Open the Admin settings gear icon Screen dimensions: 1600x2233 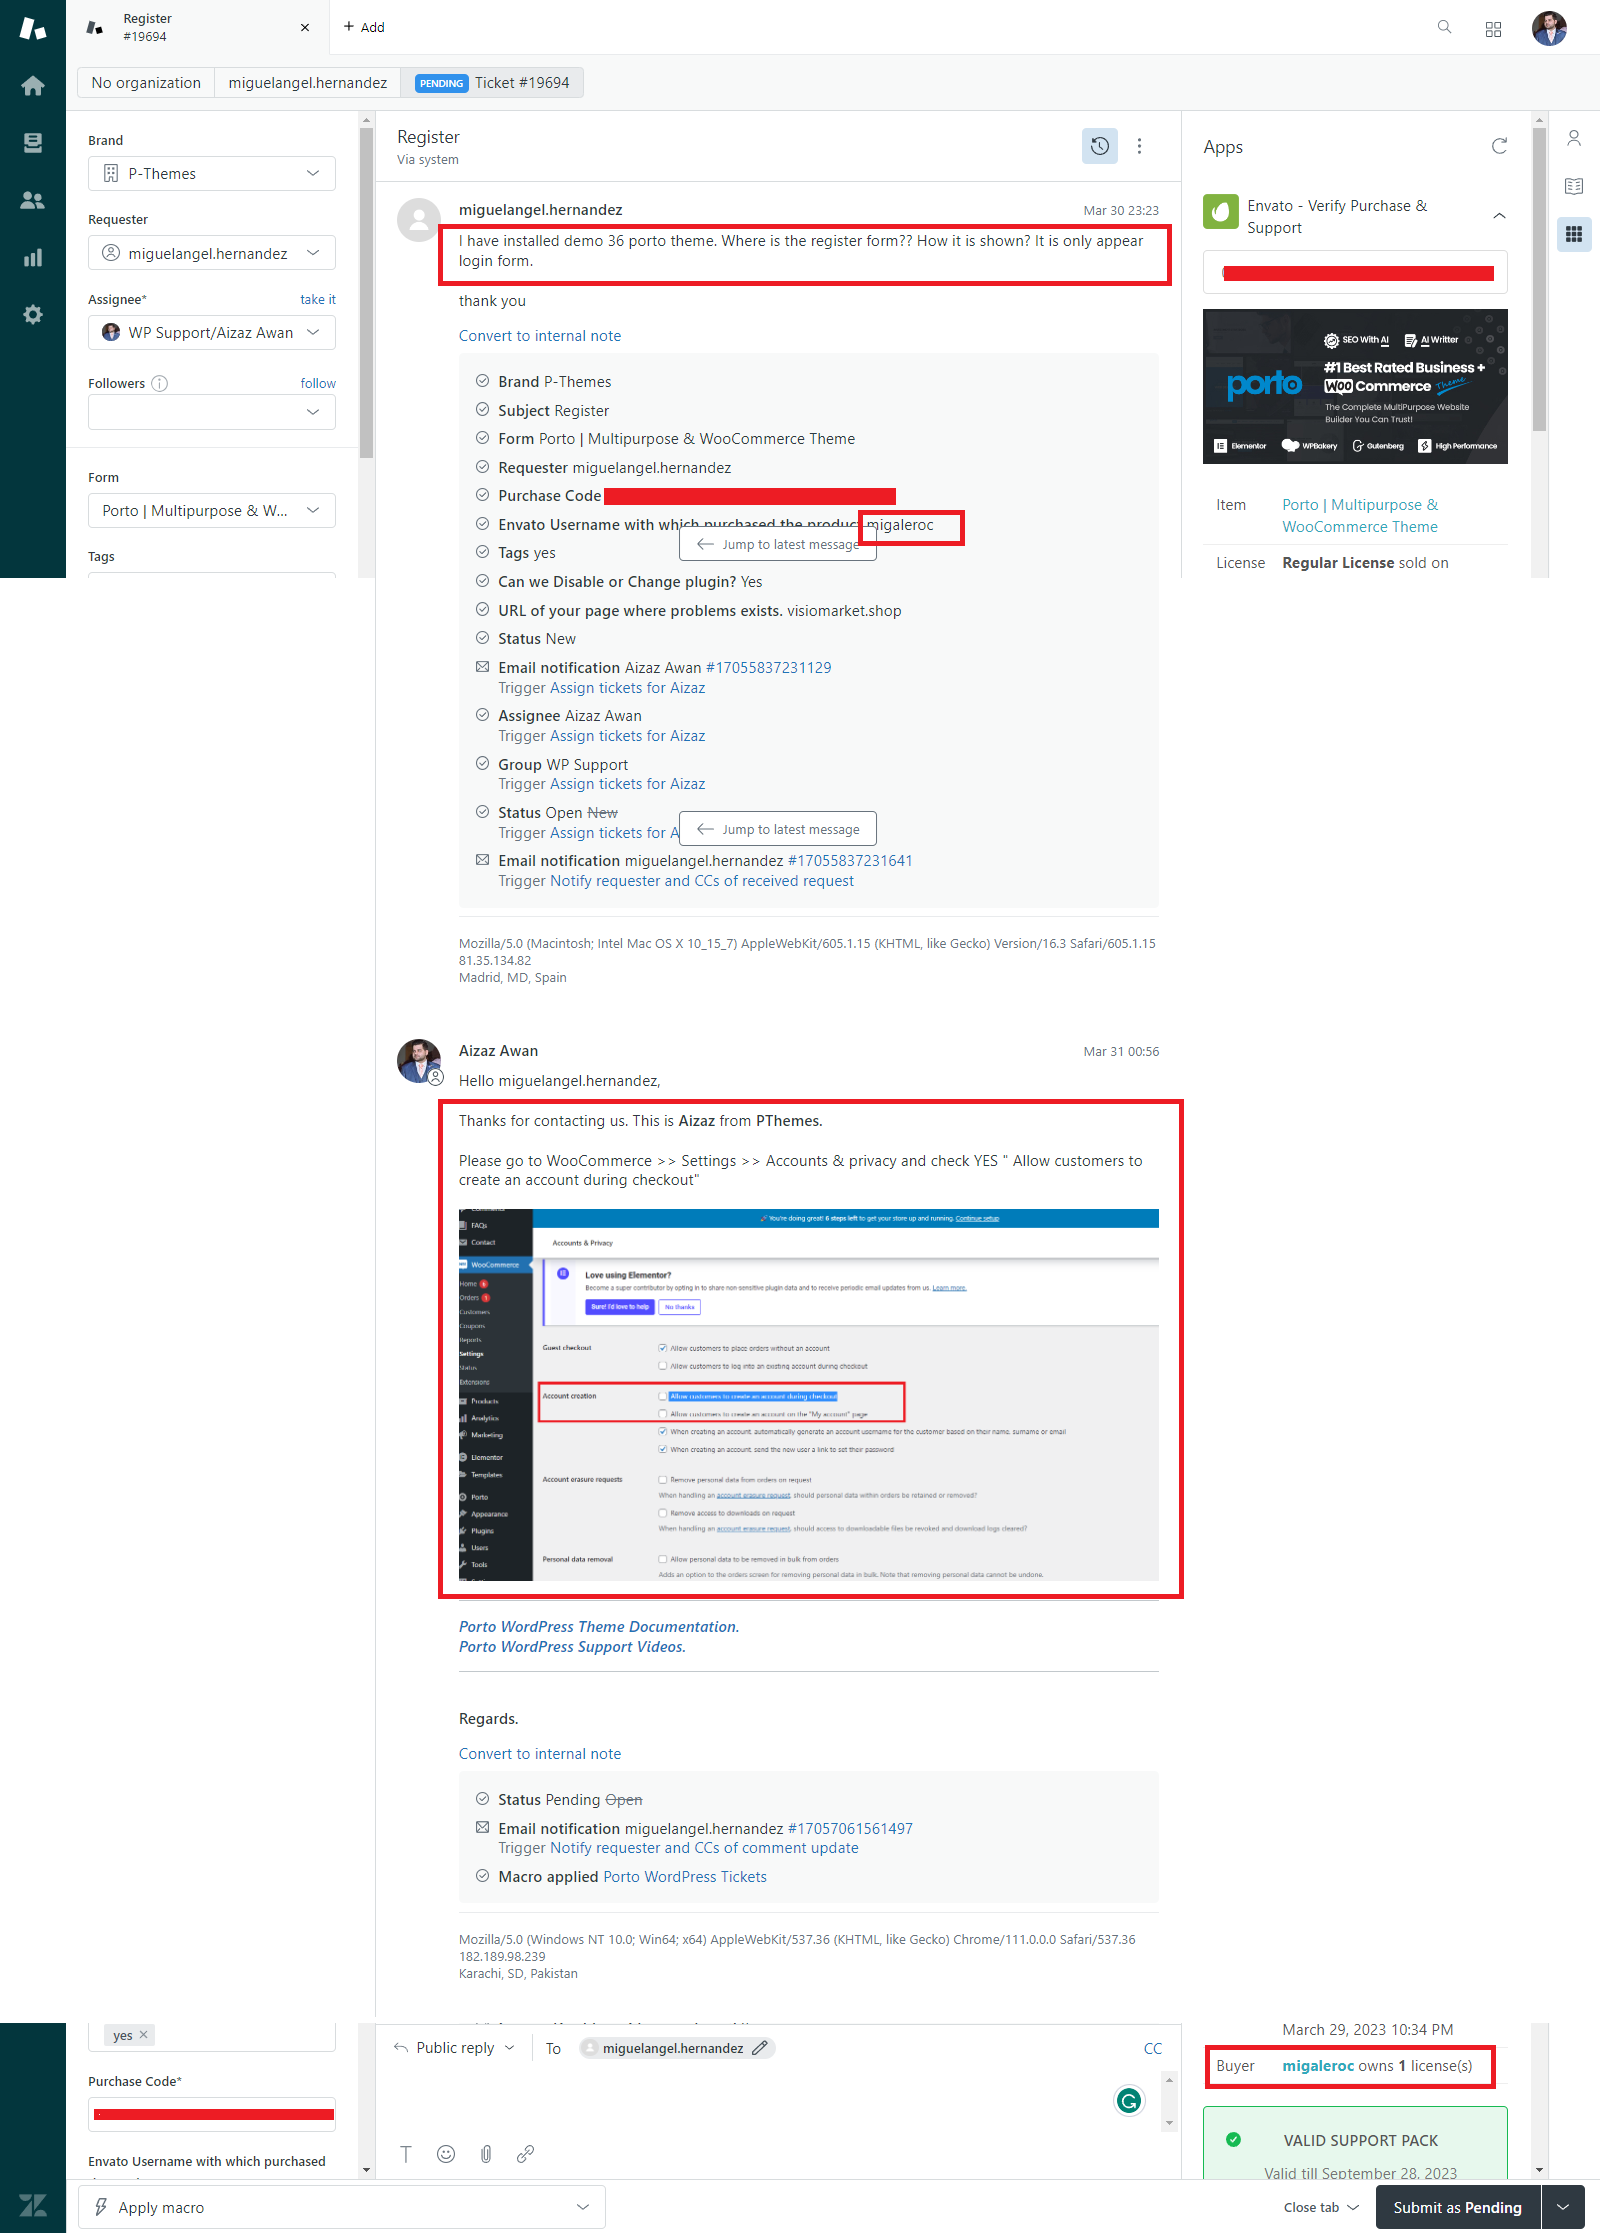[x=33, y=315]
